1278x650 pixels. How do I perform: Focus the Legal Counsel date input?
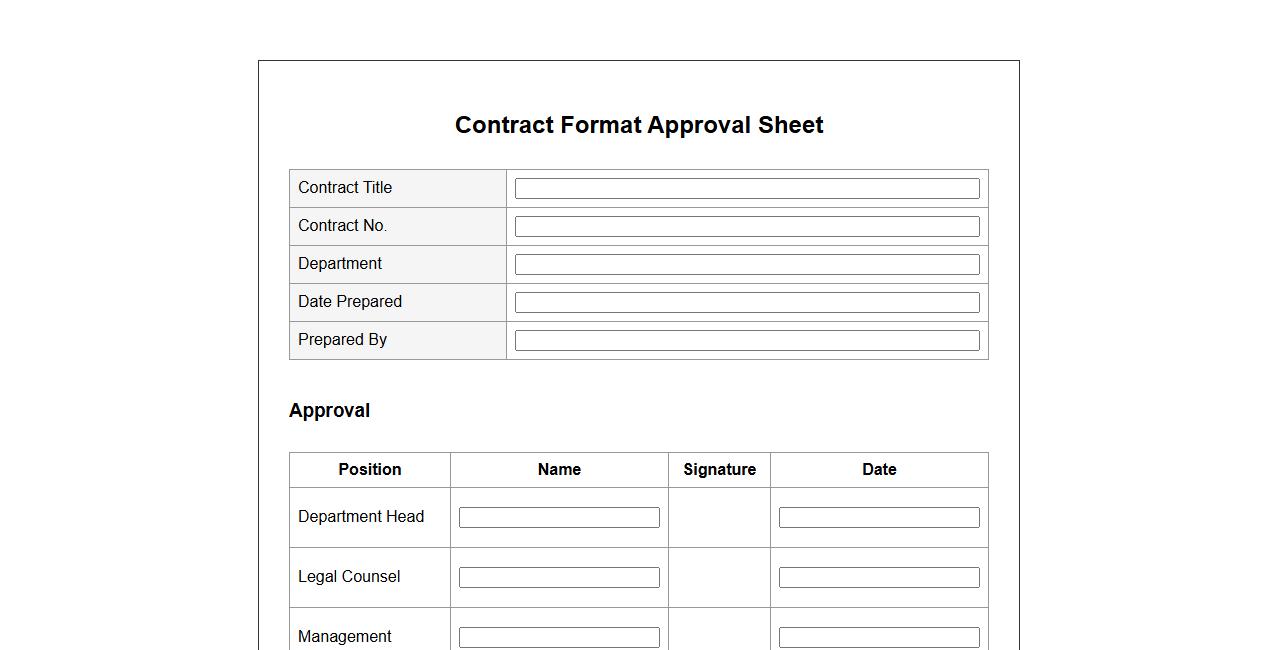879,578
